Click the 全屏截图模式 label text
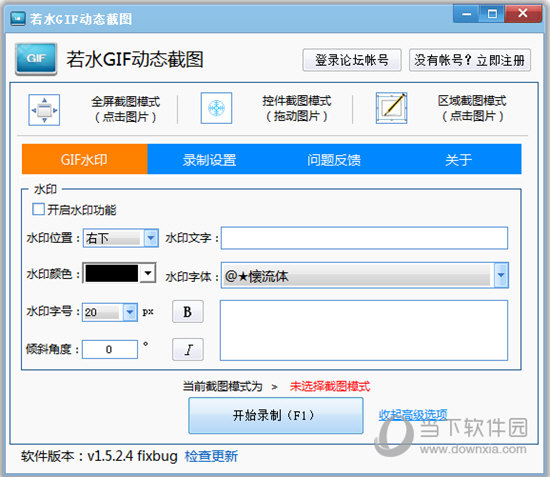The width and height of the screenshot is (550, 477). click(126, 102)
